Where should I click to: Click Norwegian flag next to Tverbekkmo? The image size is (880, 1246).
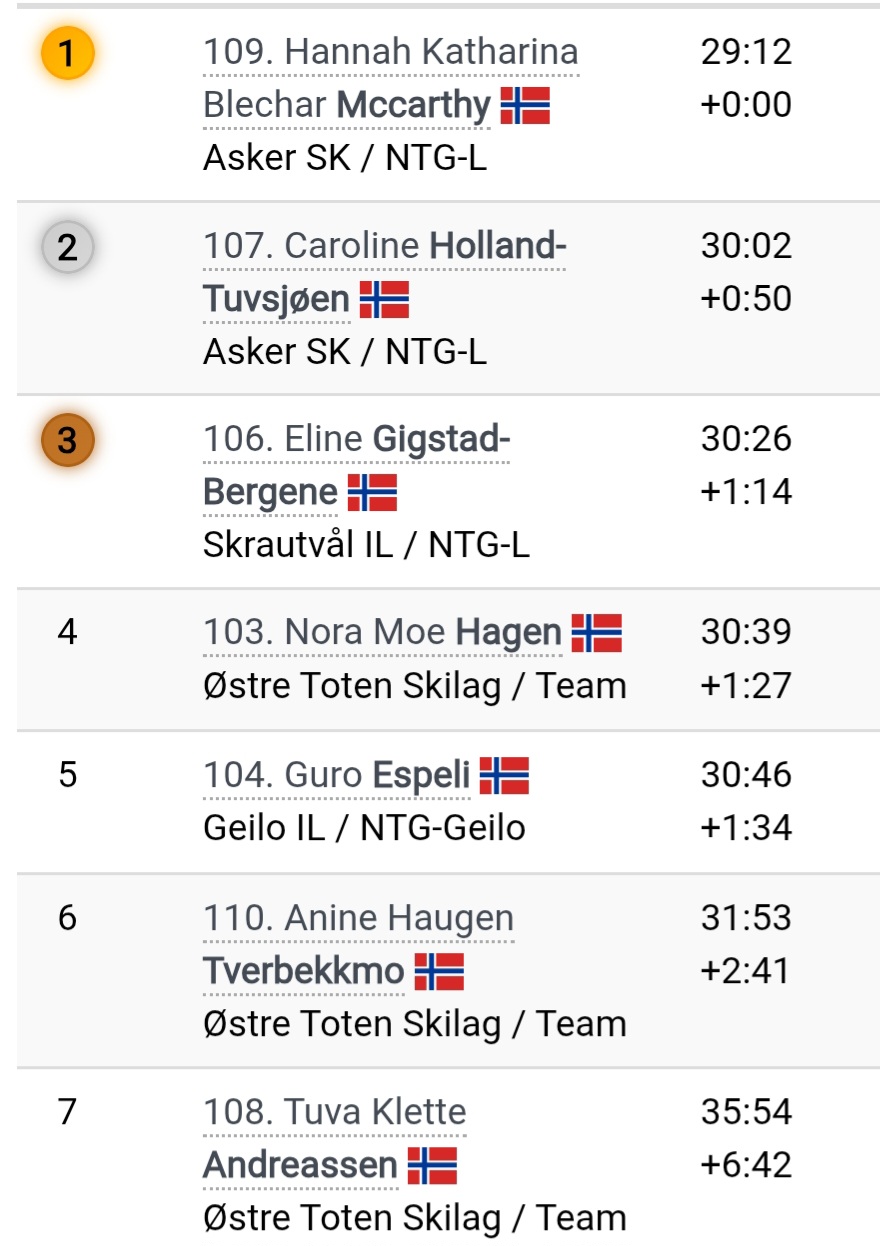(x=439, y=971)
